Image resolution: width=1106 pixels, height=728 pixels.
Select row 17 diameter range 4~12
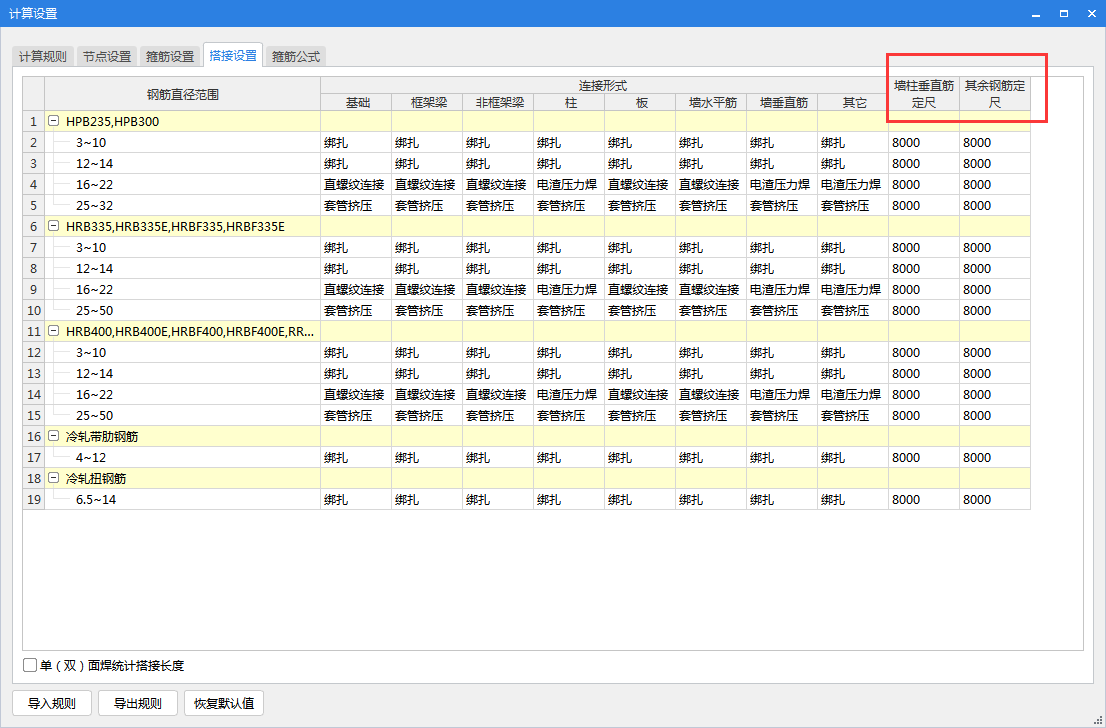pos(183,457)
